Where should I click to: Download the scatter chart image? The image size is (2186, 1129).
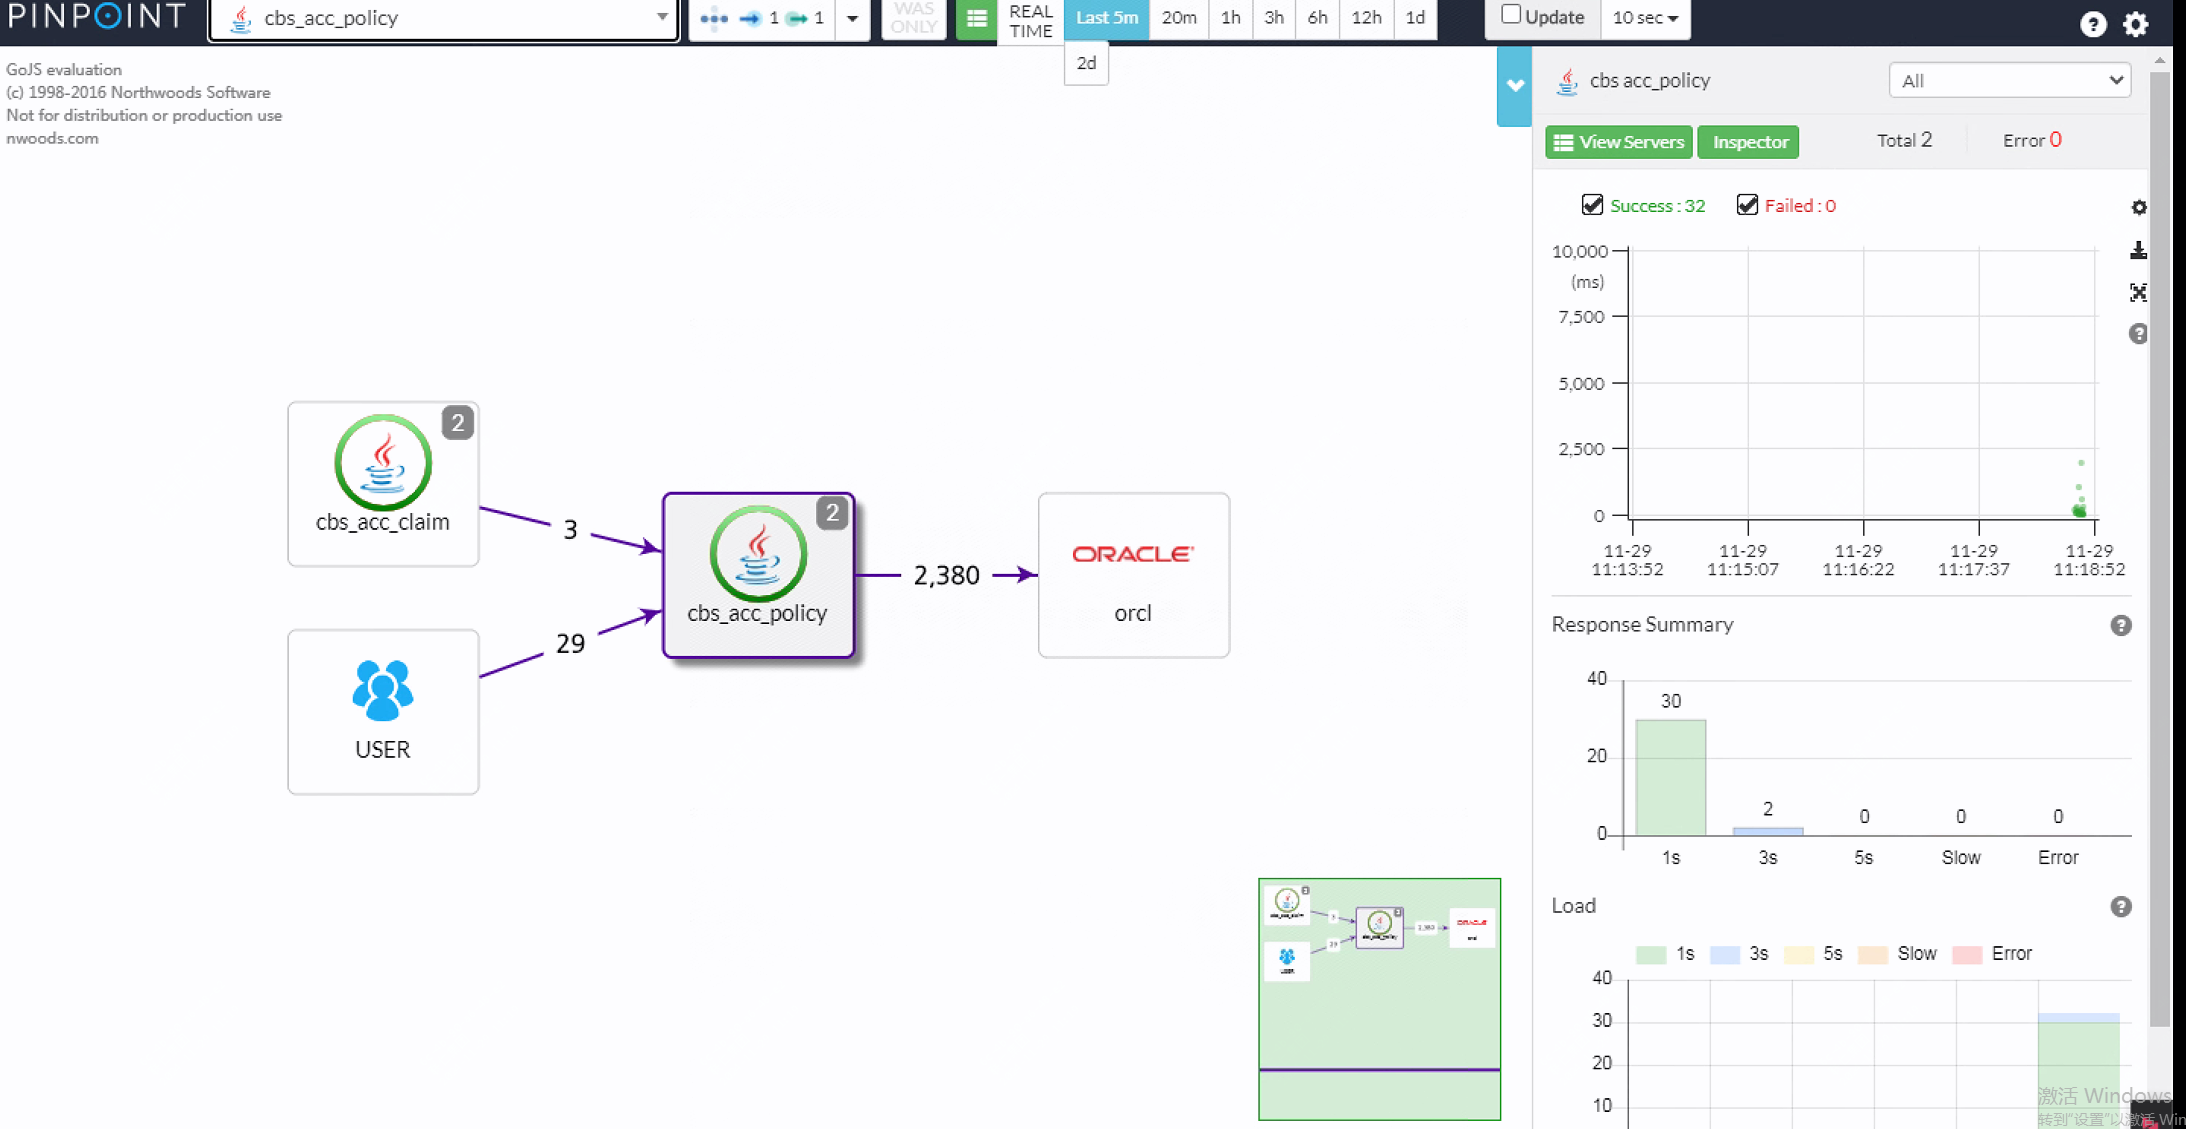(2138, 250)
